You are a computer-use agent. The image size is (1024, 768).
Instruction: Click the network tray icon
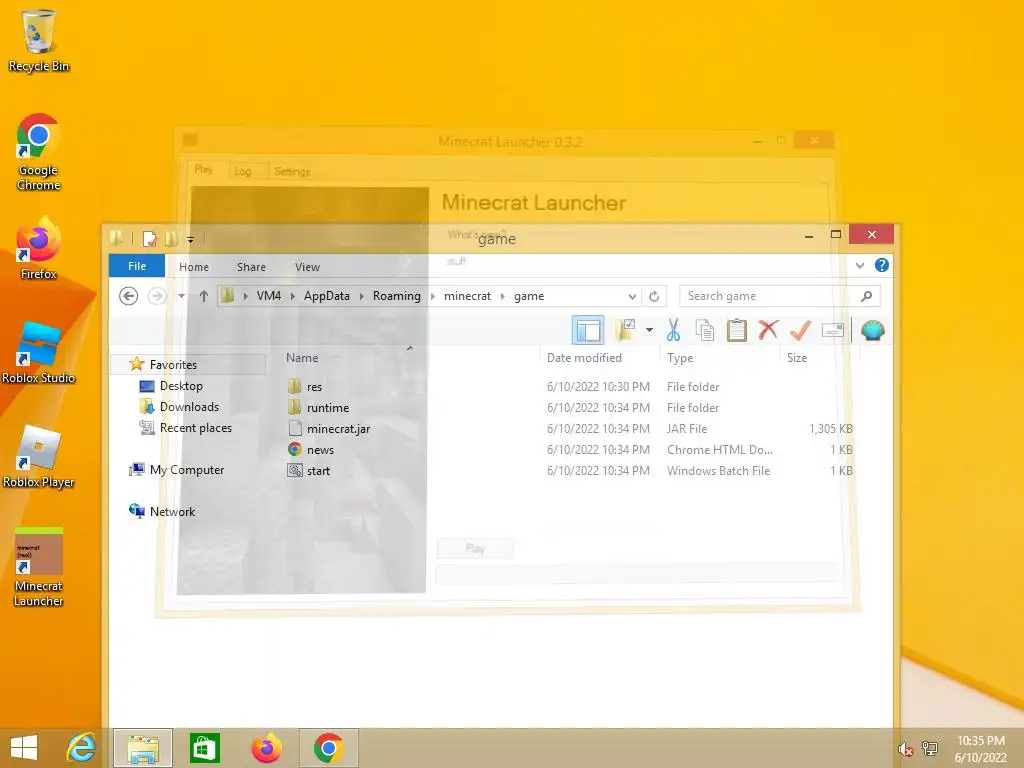pos(930,748)
